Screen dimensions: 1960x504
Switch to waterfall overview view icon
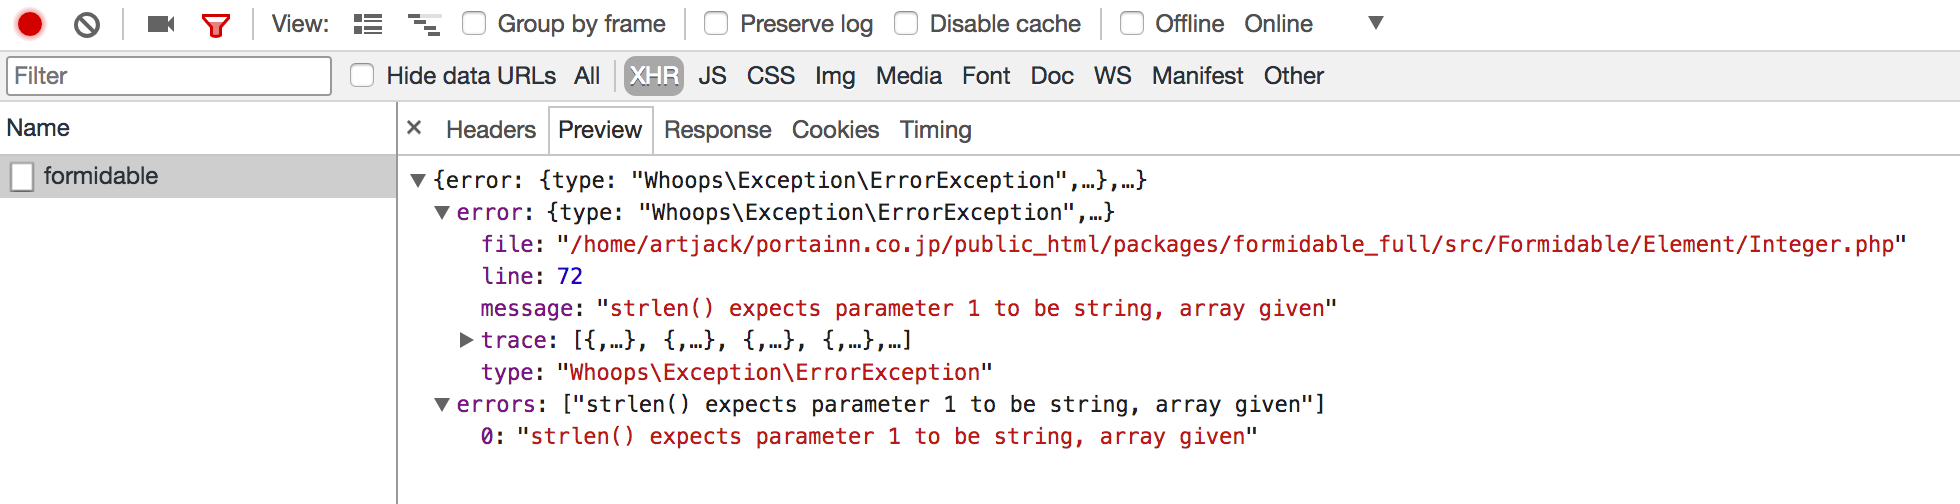(x=424, y=24)
